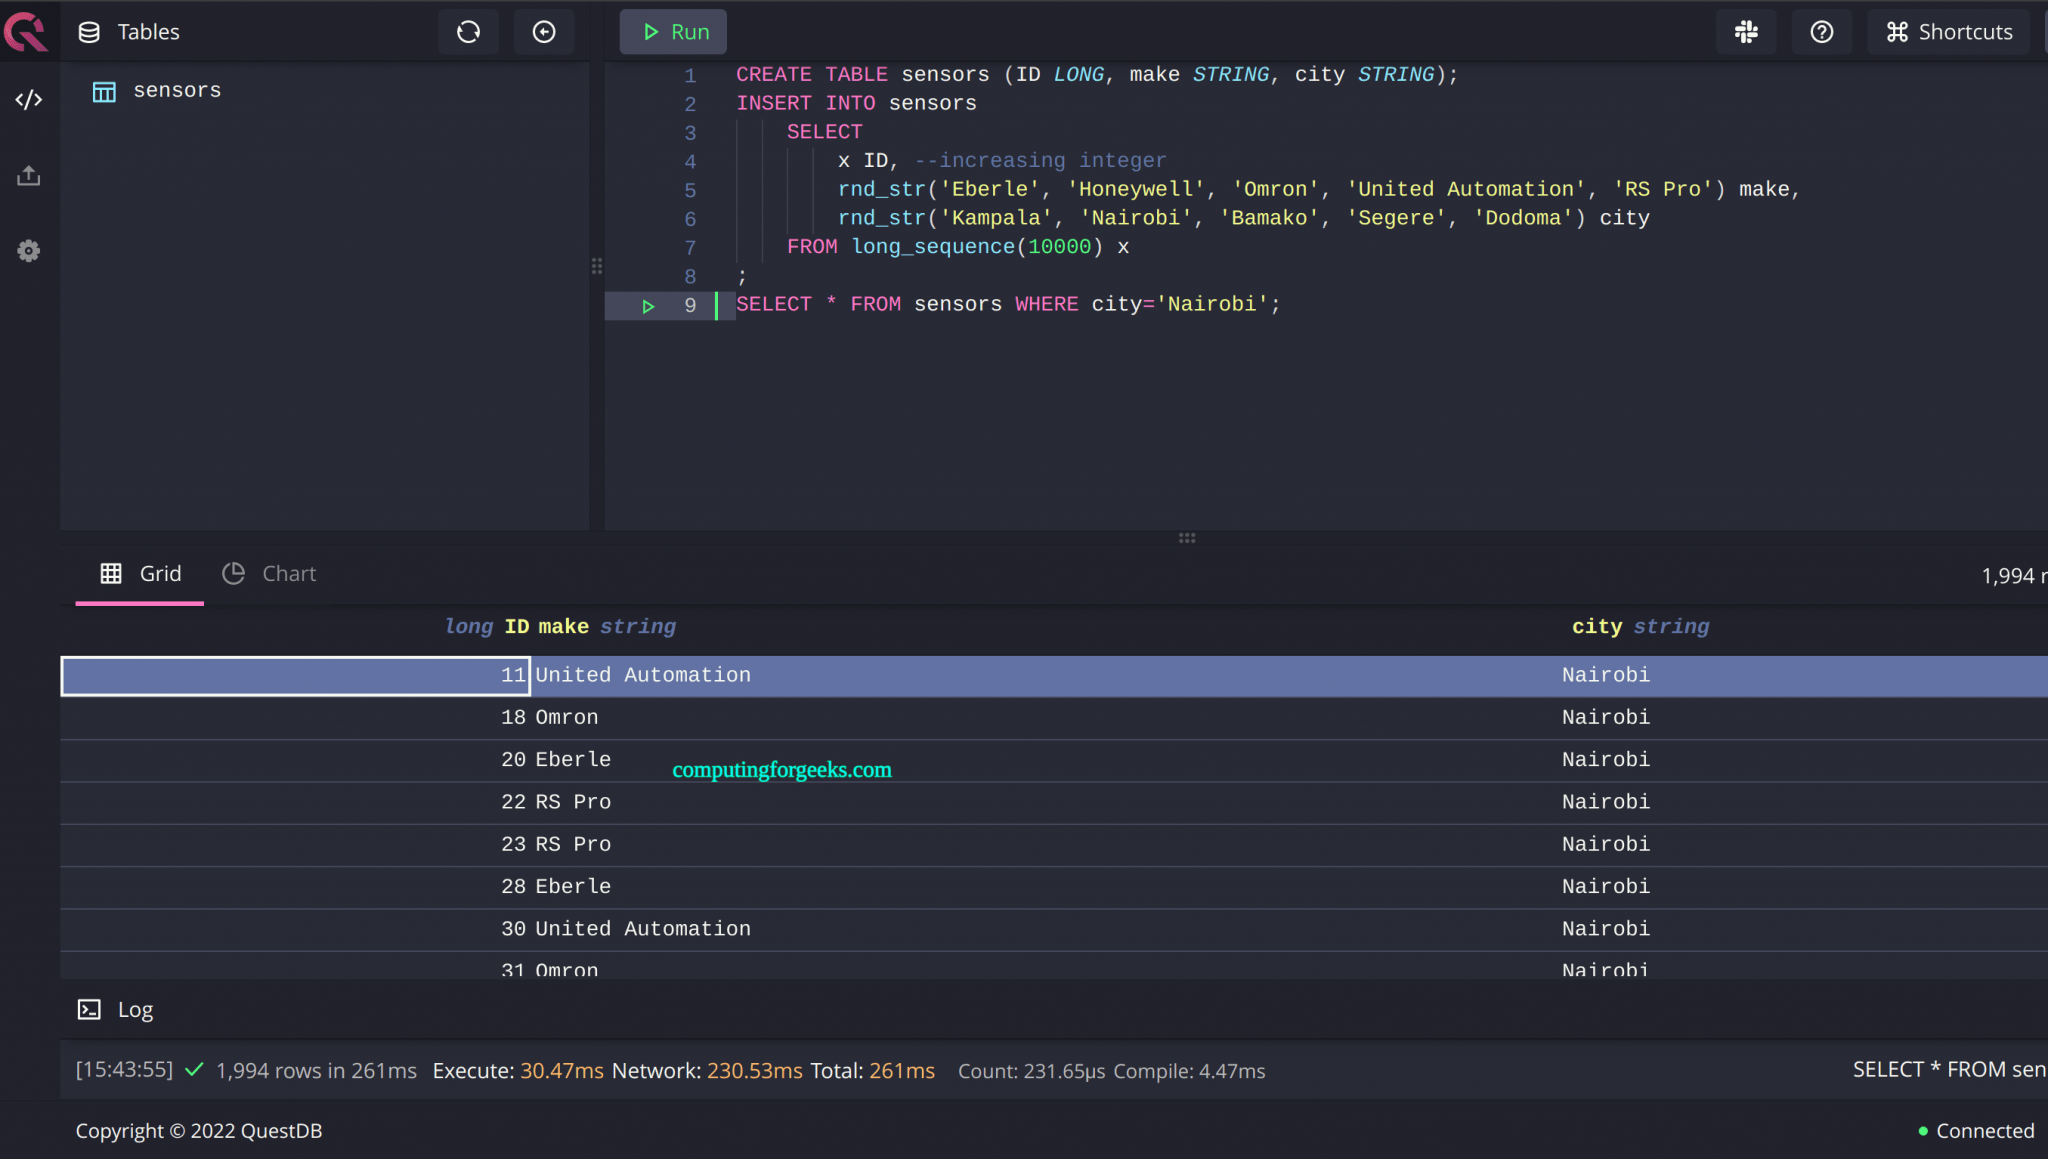Image resolution: width=2048 pixels, height=1159 pixels.
Task: Open the Slack community link icon
Action: [1746, 31]
